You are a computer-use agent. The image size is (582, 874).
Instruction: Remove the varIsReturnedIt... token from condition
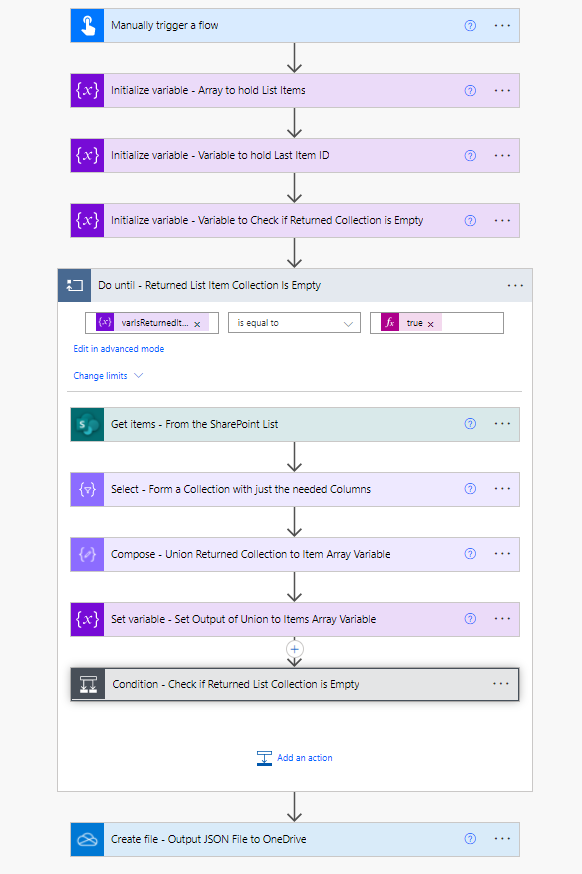(197, 324)
